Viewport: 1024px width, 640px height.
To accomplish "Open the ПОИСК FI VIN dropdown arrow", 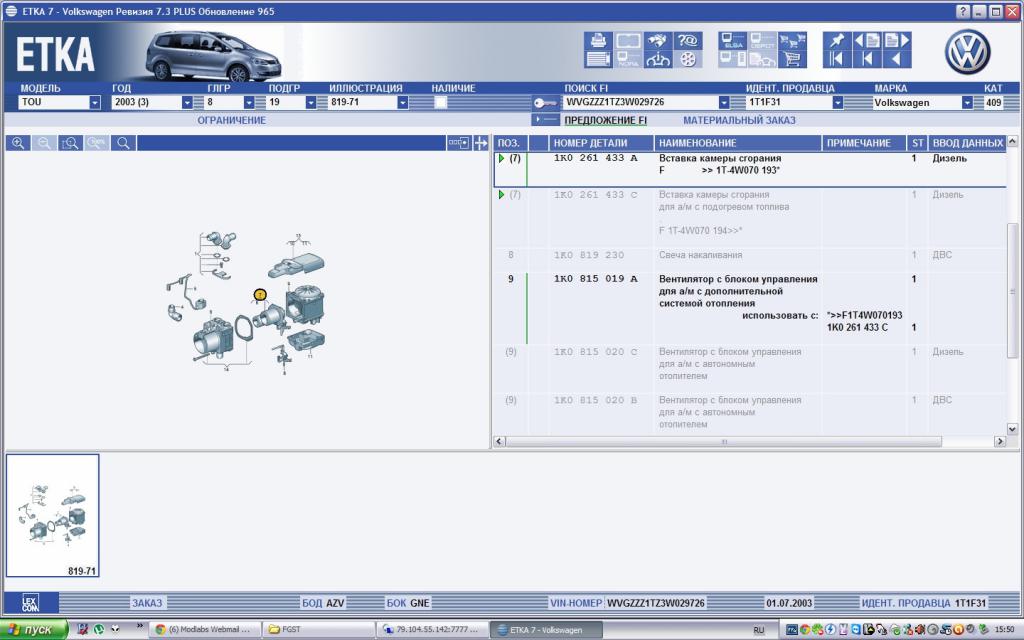I will tap(724, 103).
